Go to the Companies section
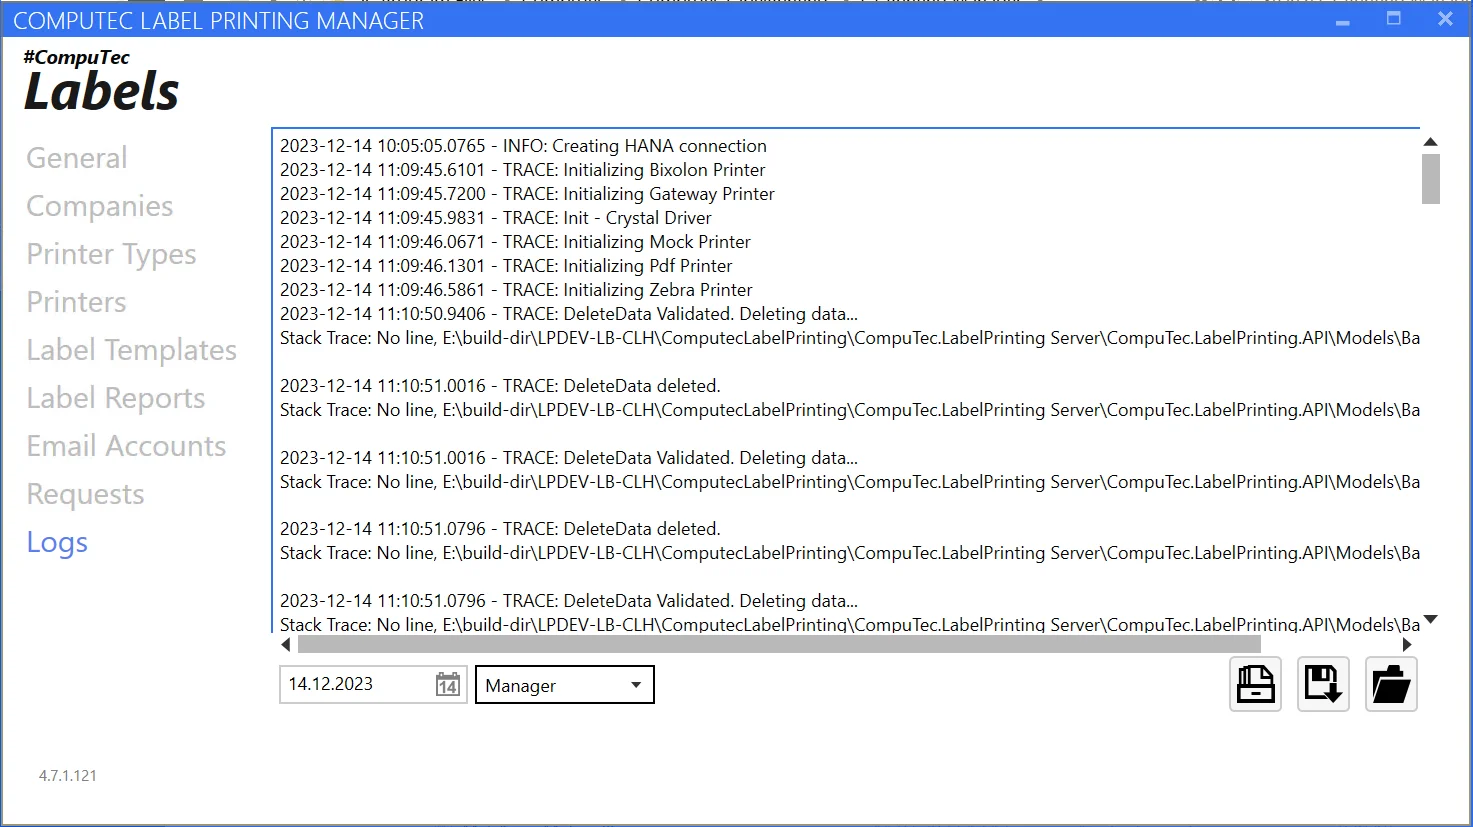This screenshot has height=827, width=1473. pyautogui.click(x=100, y=206)
